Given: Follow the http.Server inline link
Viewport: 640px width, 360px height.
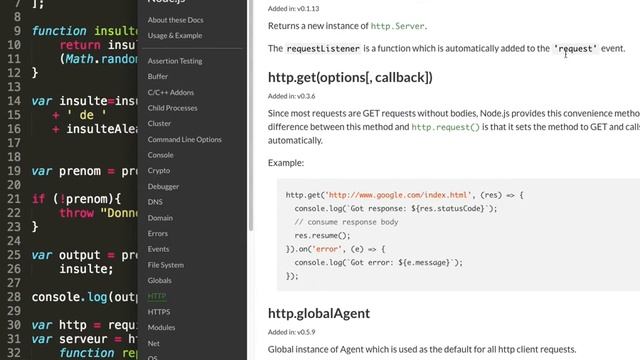Looking at the screenshot, I should (x=397, y=26).
